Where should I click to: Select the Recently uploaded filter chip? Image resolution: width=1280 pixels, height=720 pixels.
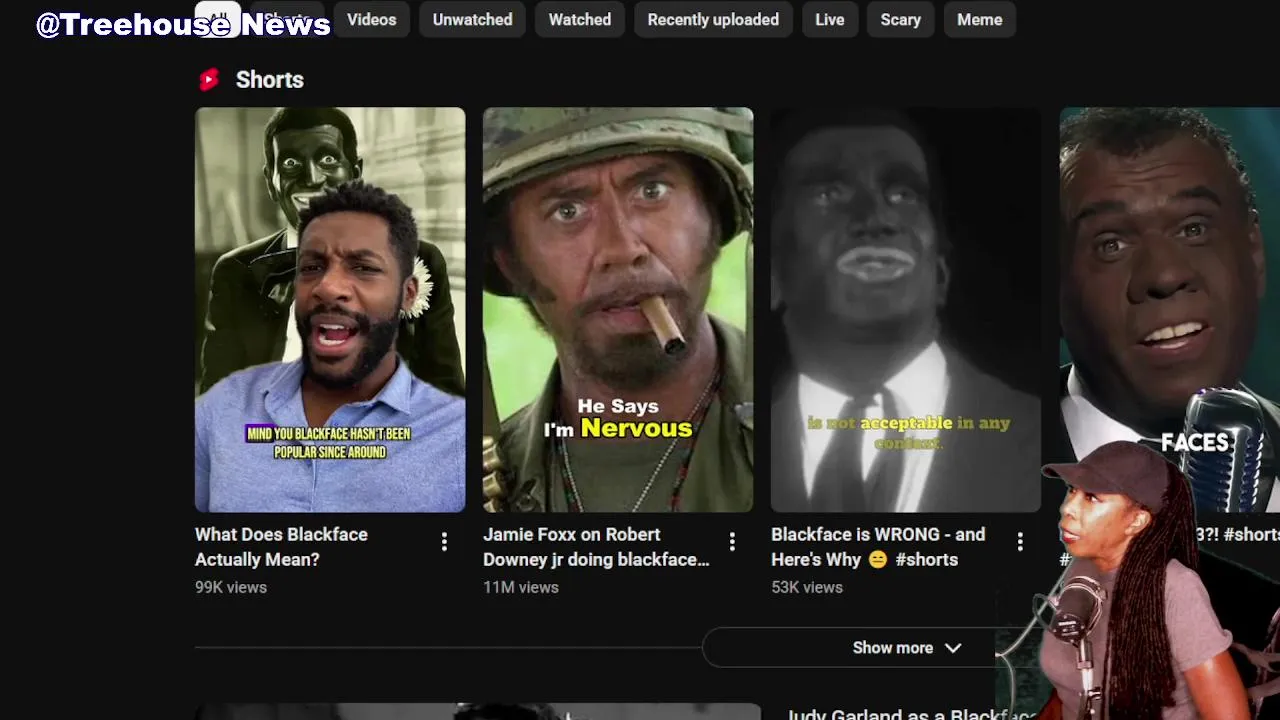(713, 19)
